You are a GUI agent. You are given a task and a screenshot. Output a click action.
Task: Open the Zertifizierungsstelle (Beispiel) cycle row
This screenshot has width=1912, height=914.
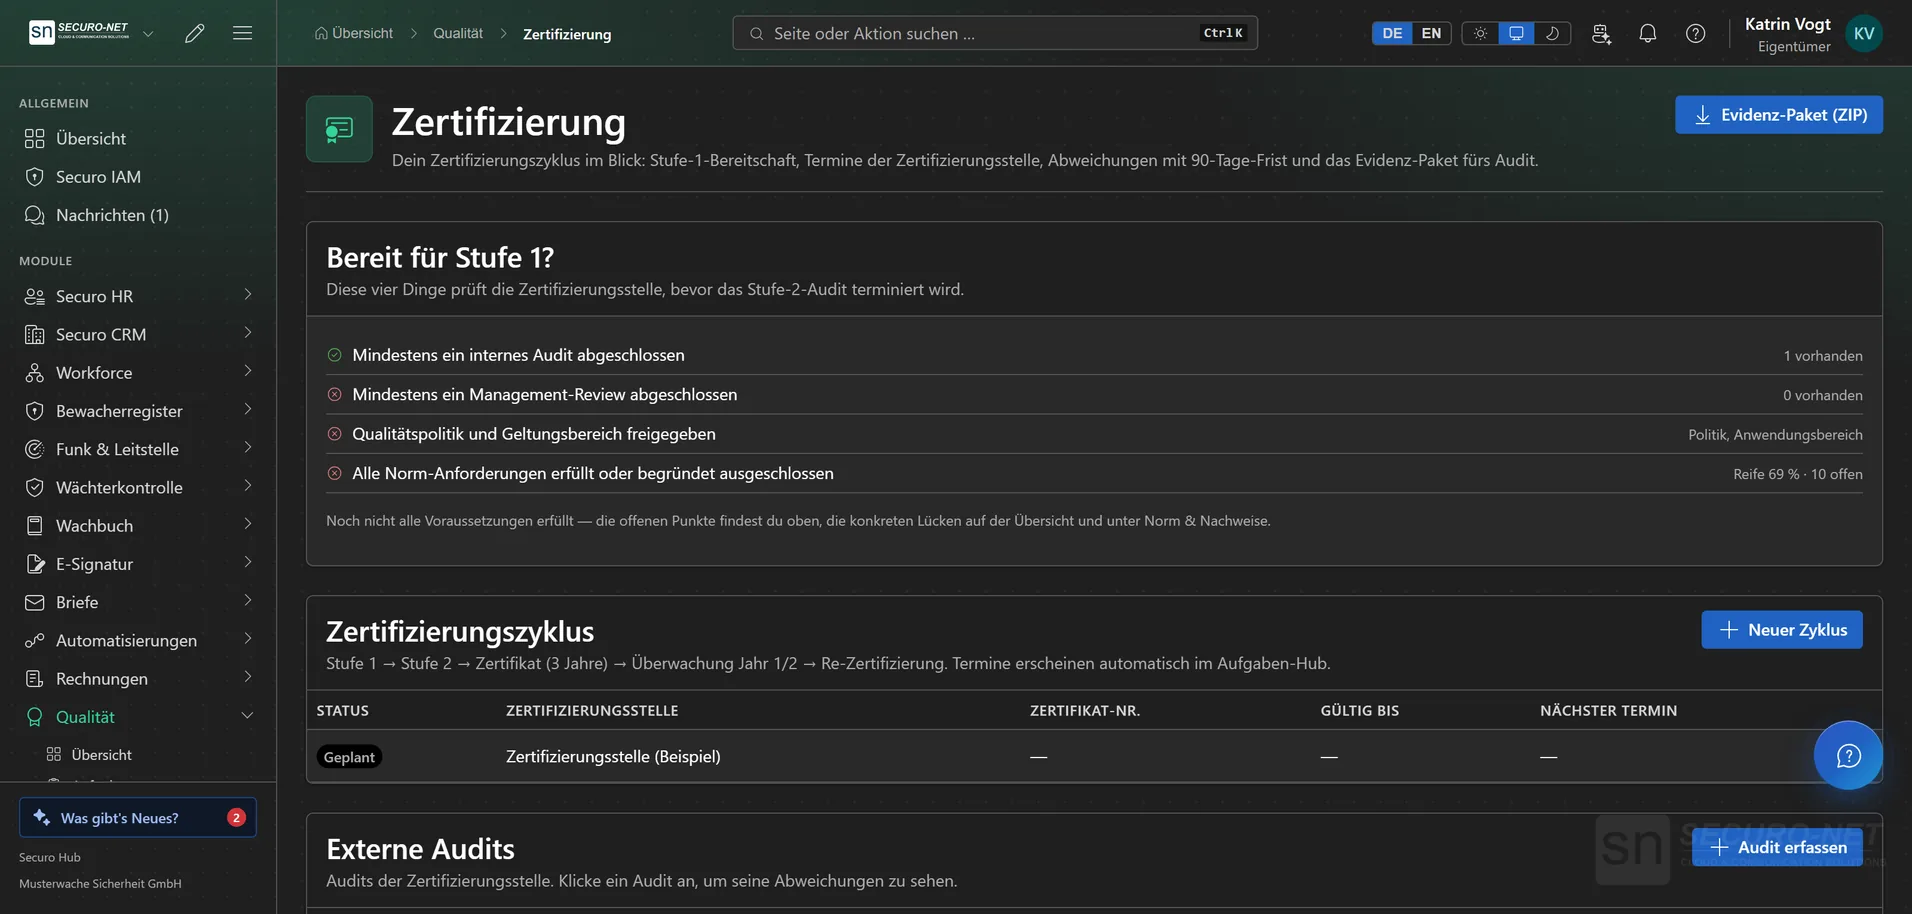(x=1094, y=756)
